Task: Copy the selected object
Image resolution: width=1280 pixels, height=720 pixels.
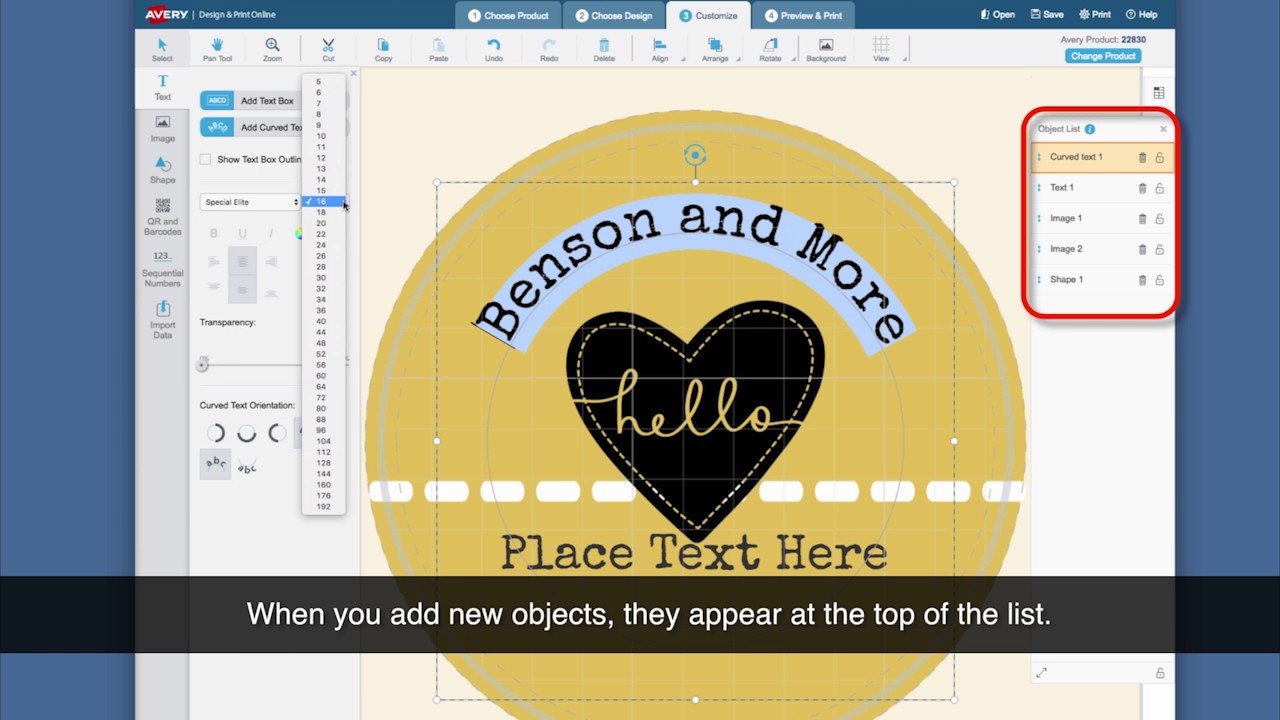Action: 383,49
